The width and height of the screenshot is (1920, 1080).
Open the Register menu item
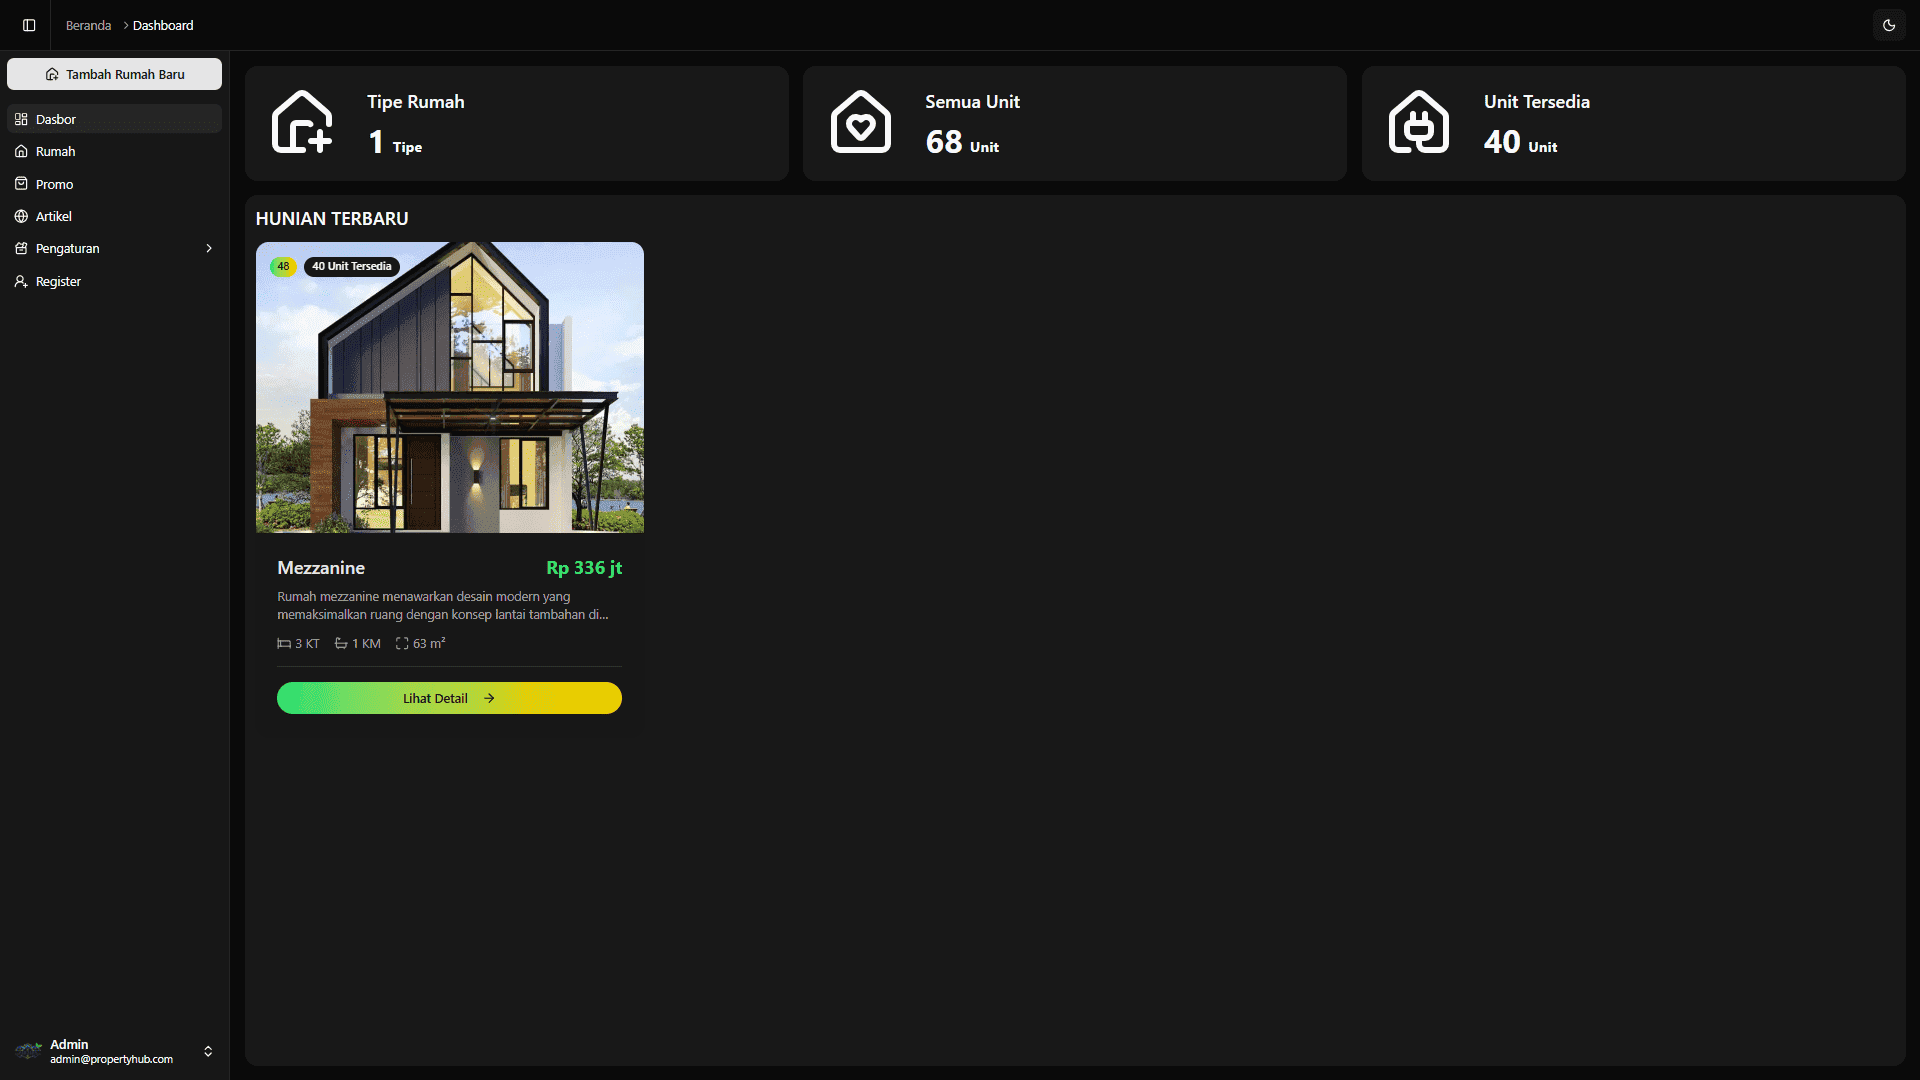pos(114,281)
